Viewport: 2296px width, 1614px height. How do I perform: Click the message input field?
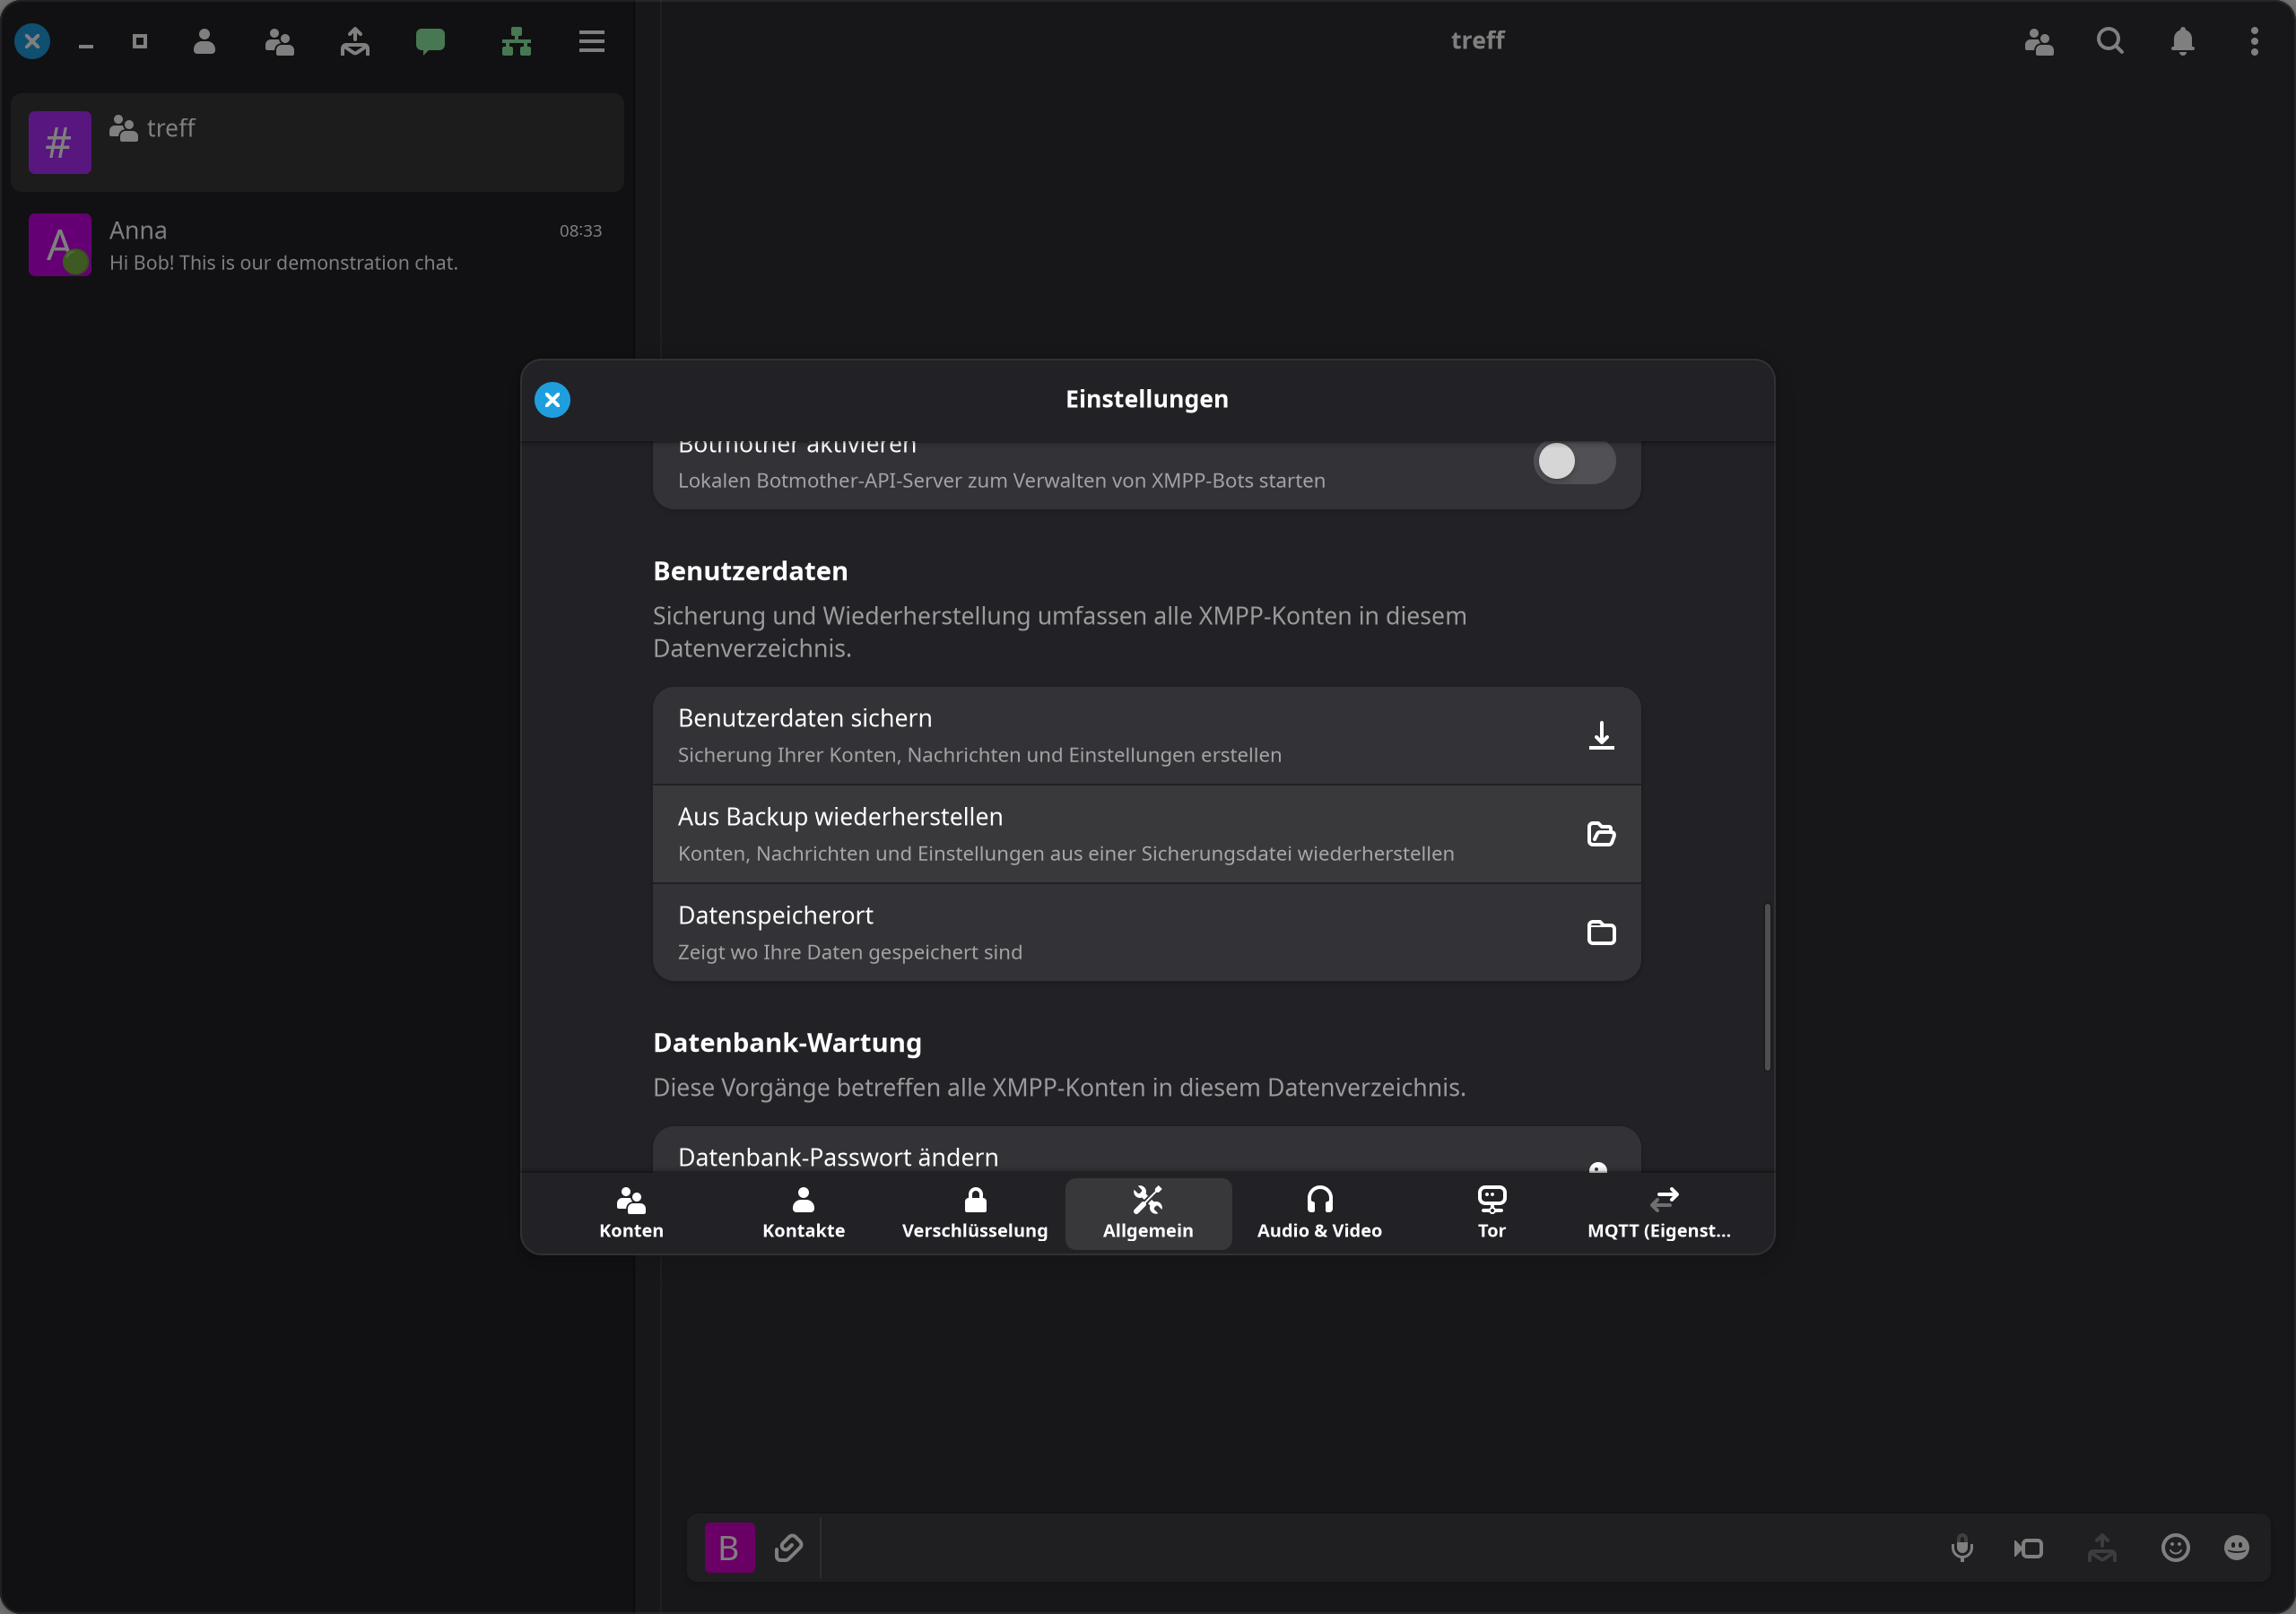click(1380, 1548)
